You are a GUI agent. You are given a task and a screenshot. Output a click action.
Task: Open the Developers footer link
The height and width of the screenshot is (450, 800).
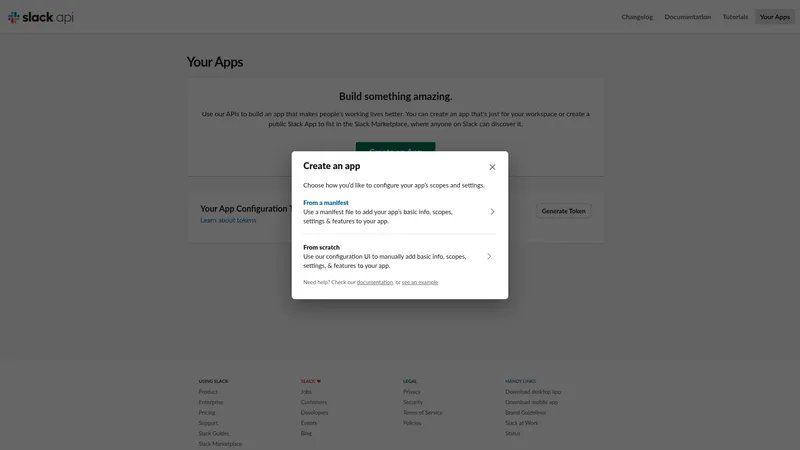pyautogui.click(x=314, y=412)
